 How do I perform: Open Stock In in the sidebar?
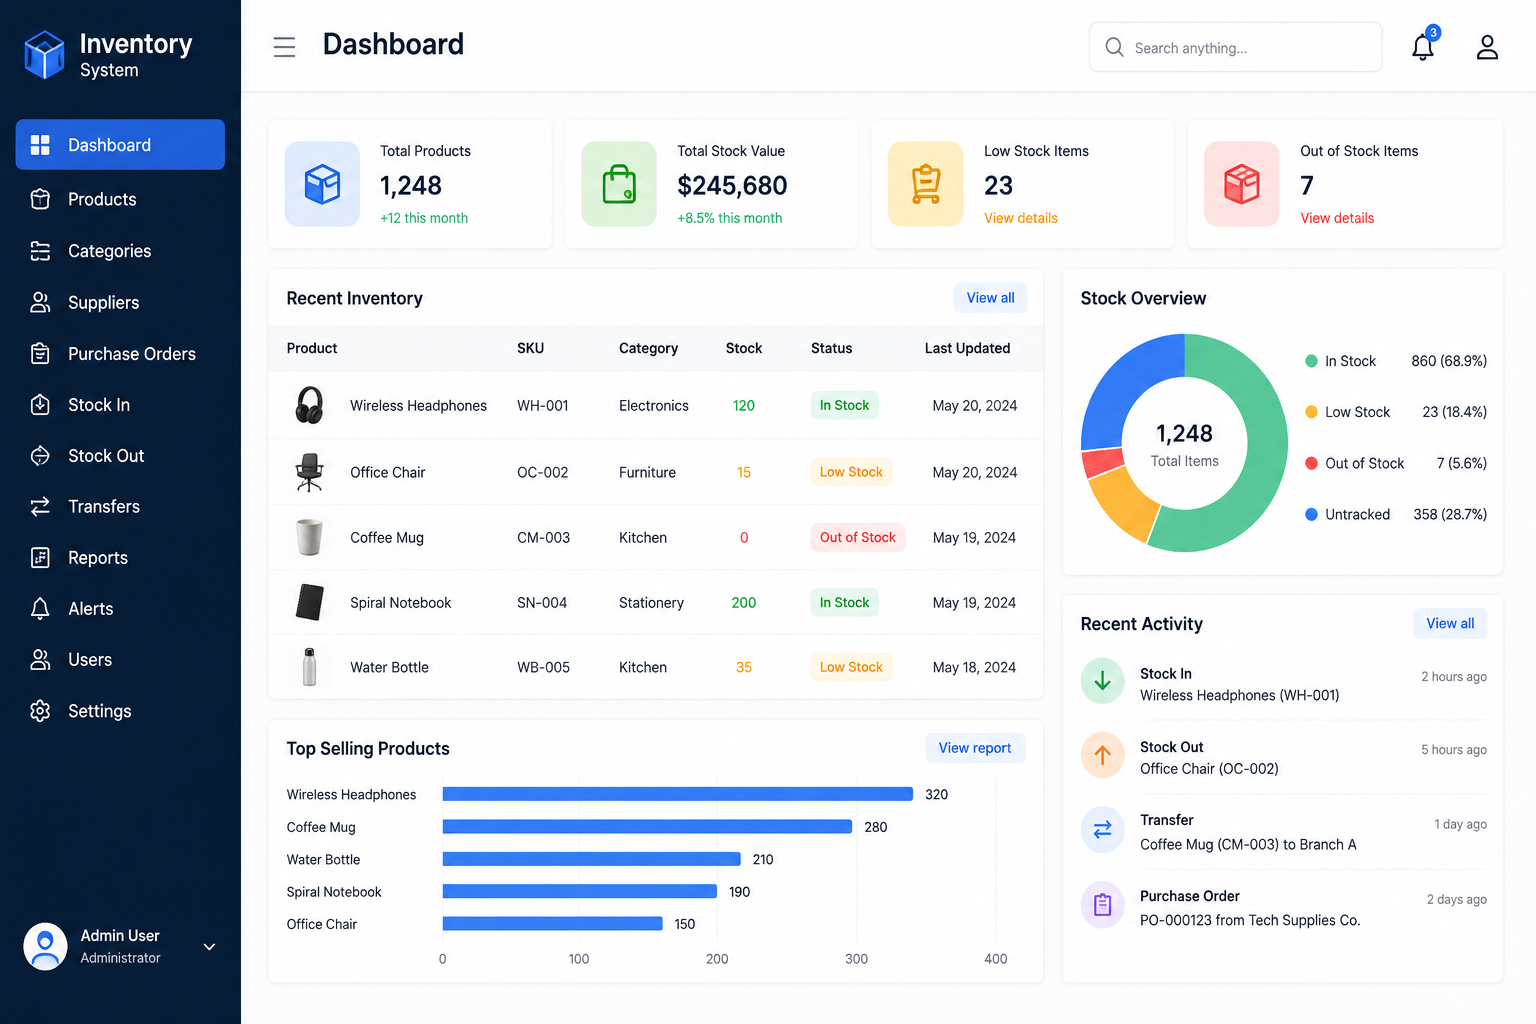[x=120, y=405]
